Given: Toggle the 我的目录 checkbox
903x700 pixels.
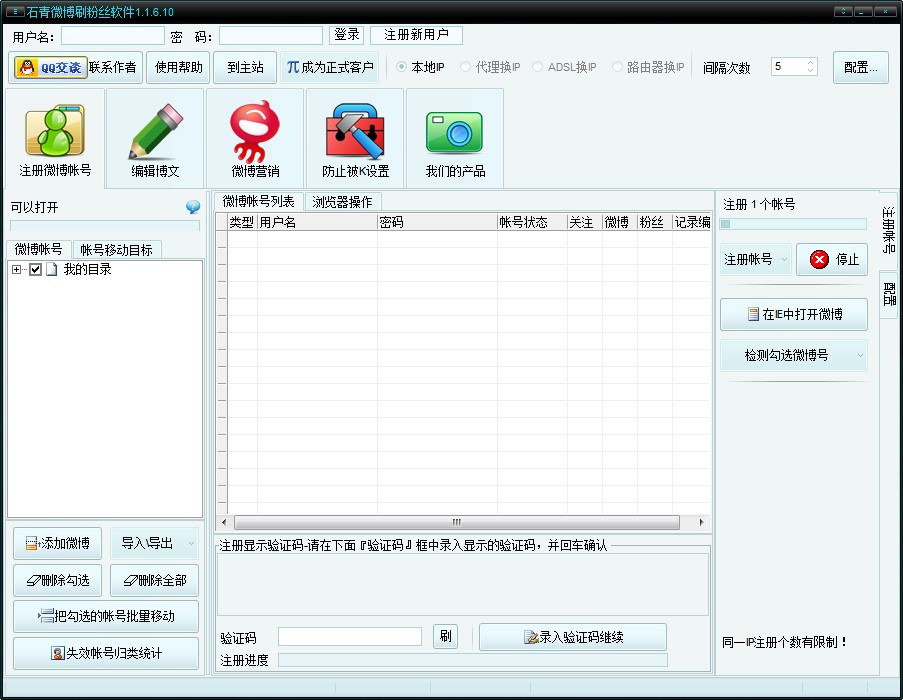Looking at the screenshot, I should coord(35,270).
